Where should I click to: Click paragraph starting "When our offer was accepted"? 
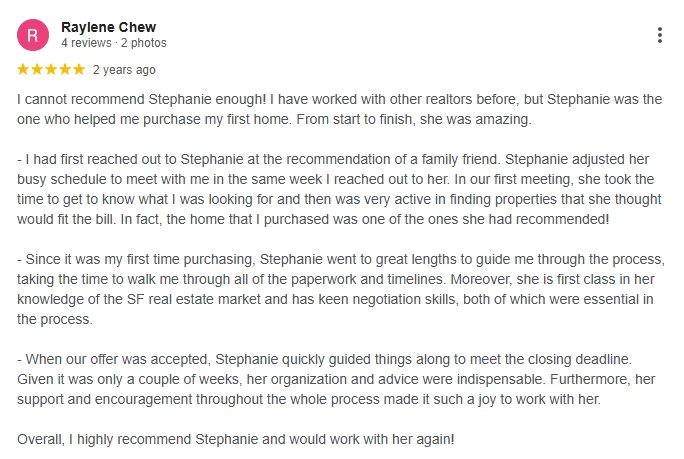click(x=336, y=379)
